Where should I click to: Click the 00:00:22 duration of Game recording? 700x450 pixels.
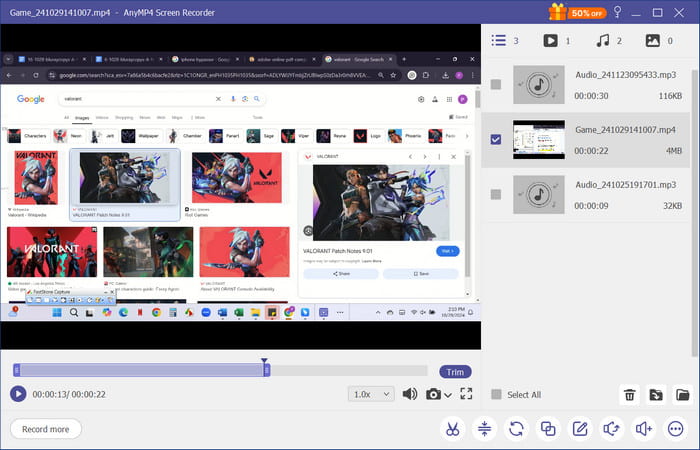click(591, 151)
